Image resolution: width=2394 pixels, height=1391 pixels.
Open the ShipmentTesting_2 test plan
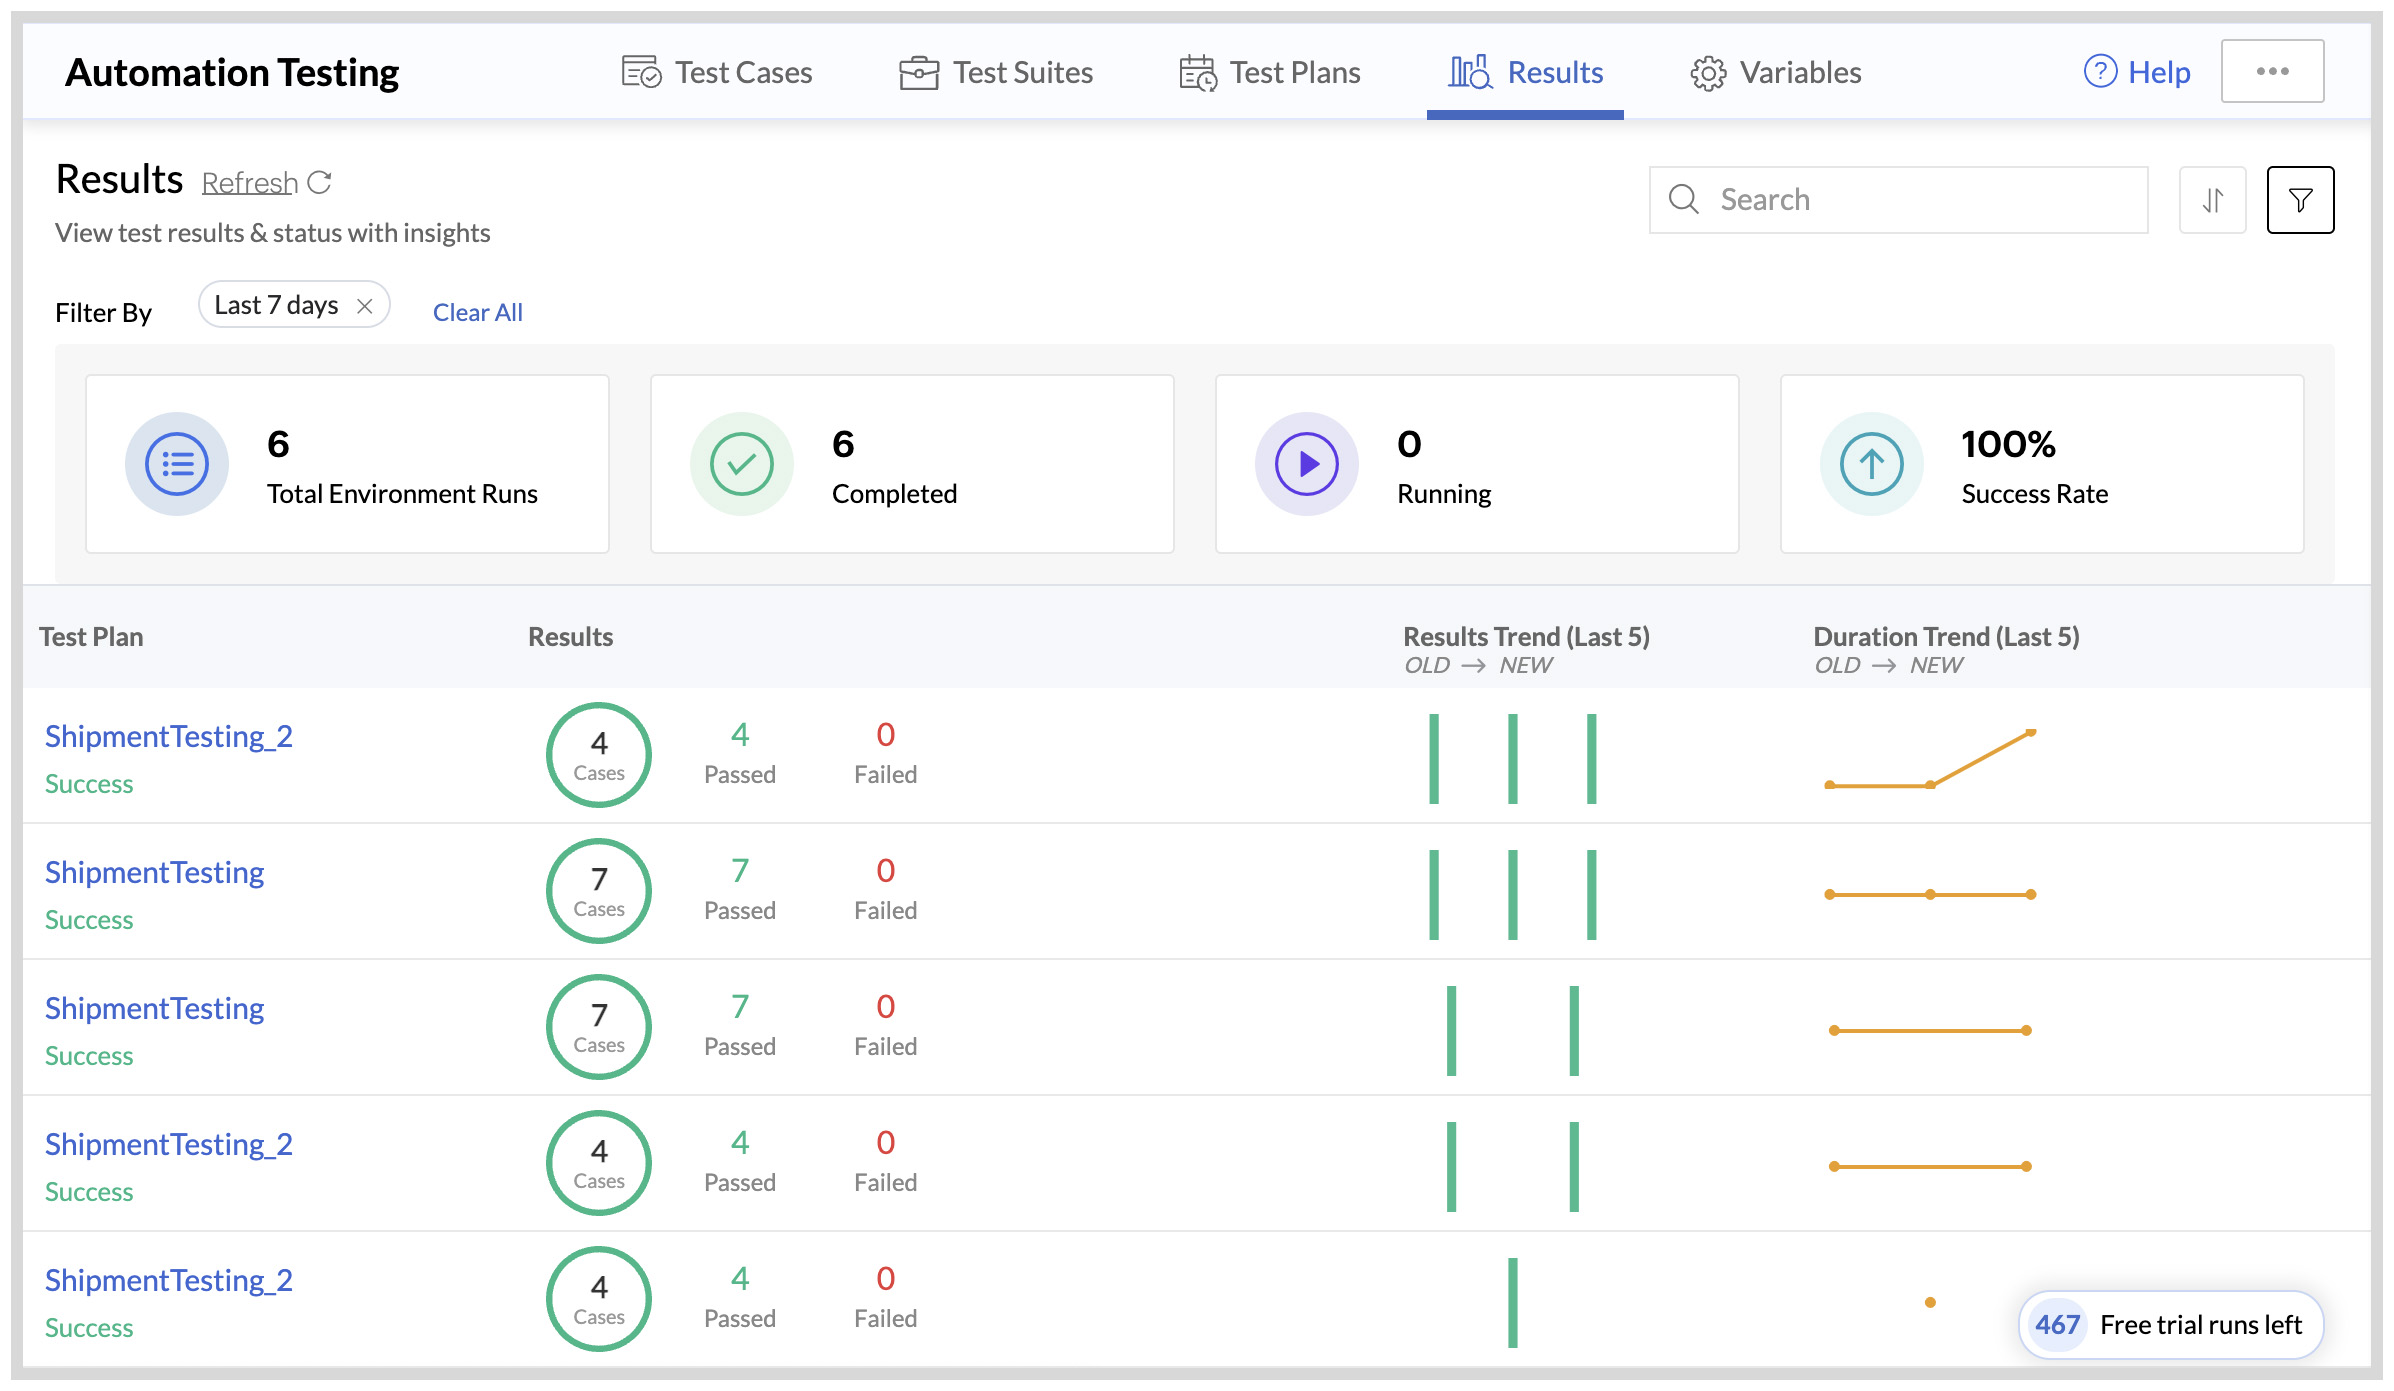coord(168,737)
